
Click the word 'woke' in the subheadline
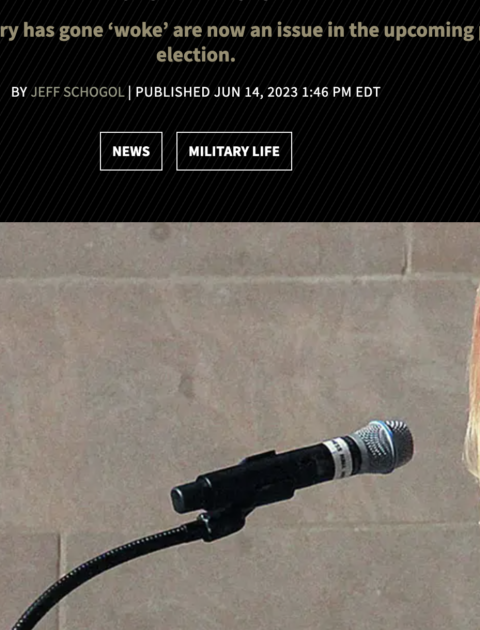click(x=141, y=31)
